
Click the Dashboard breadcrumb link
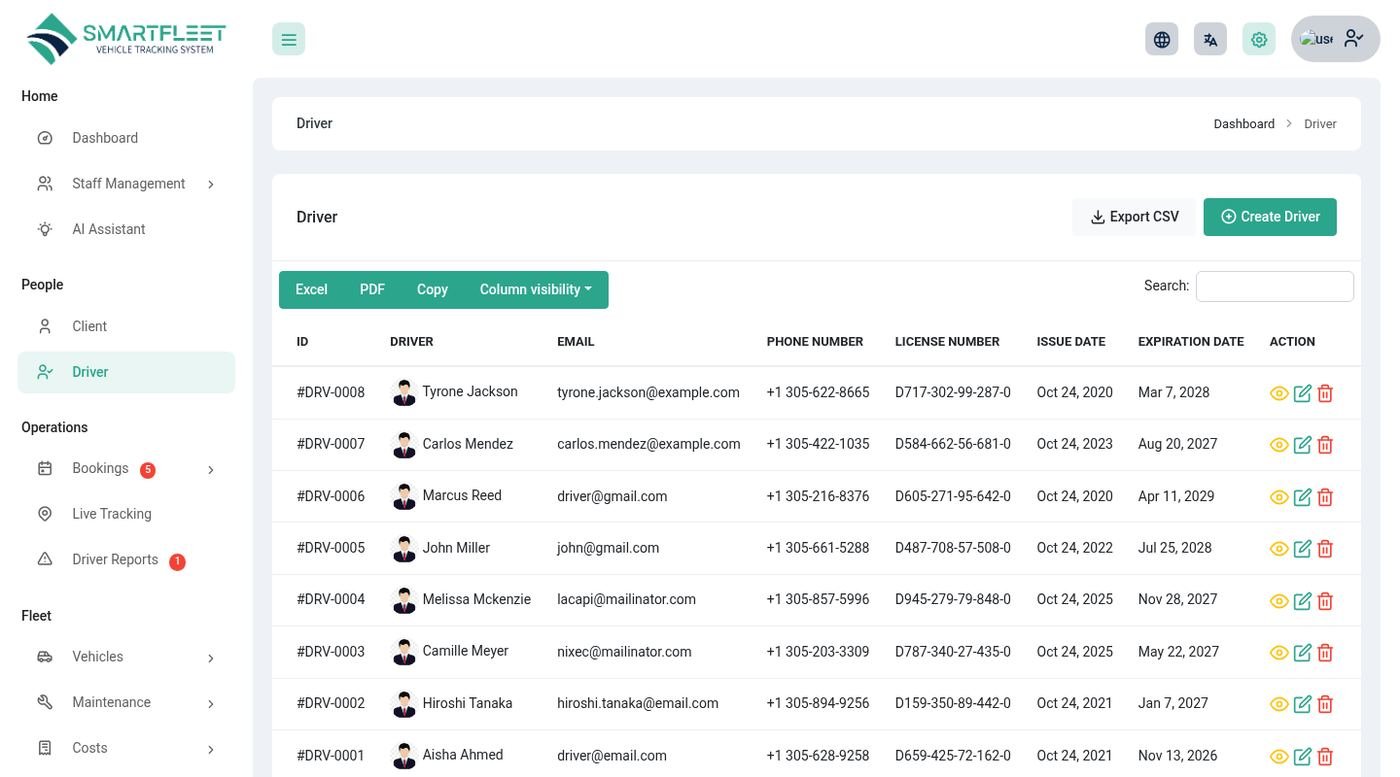pos(1244,124)
